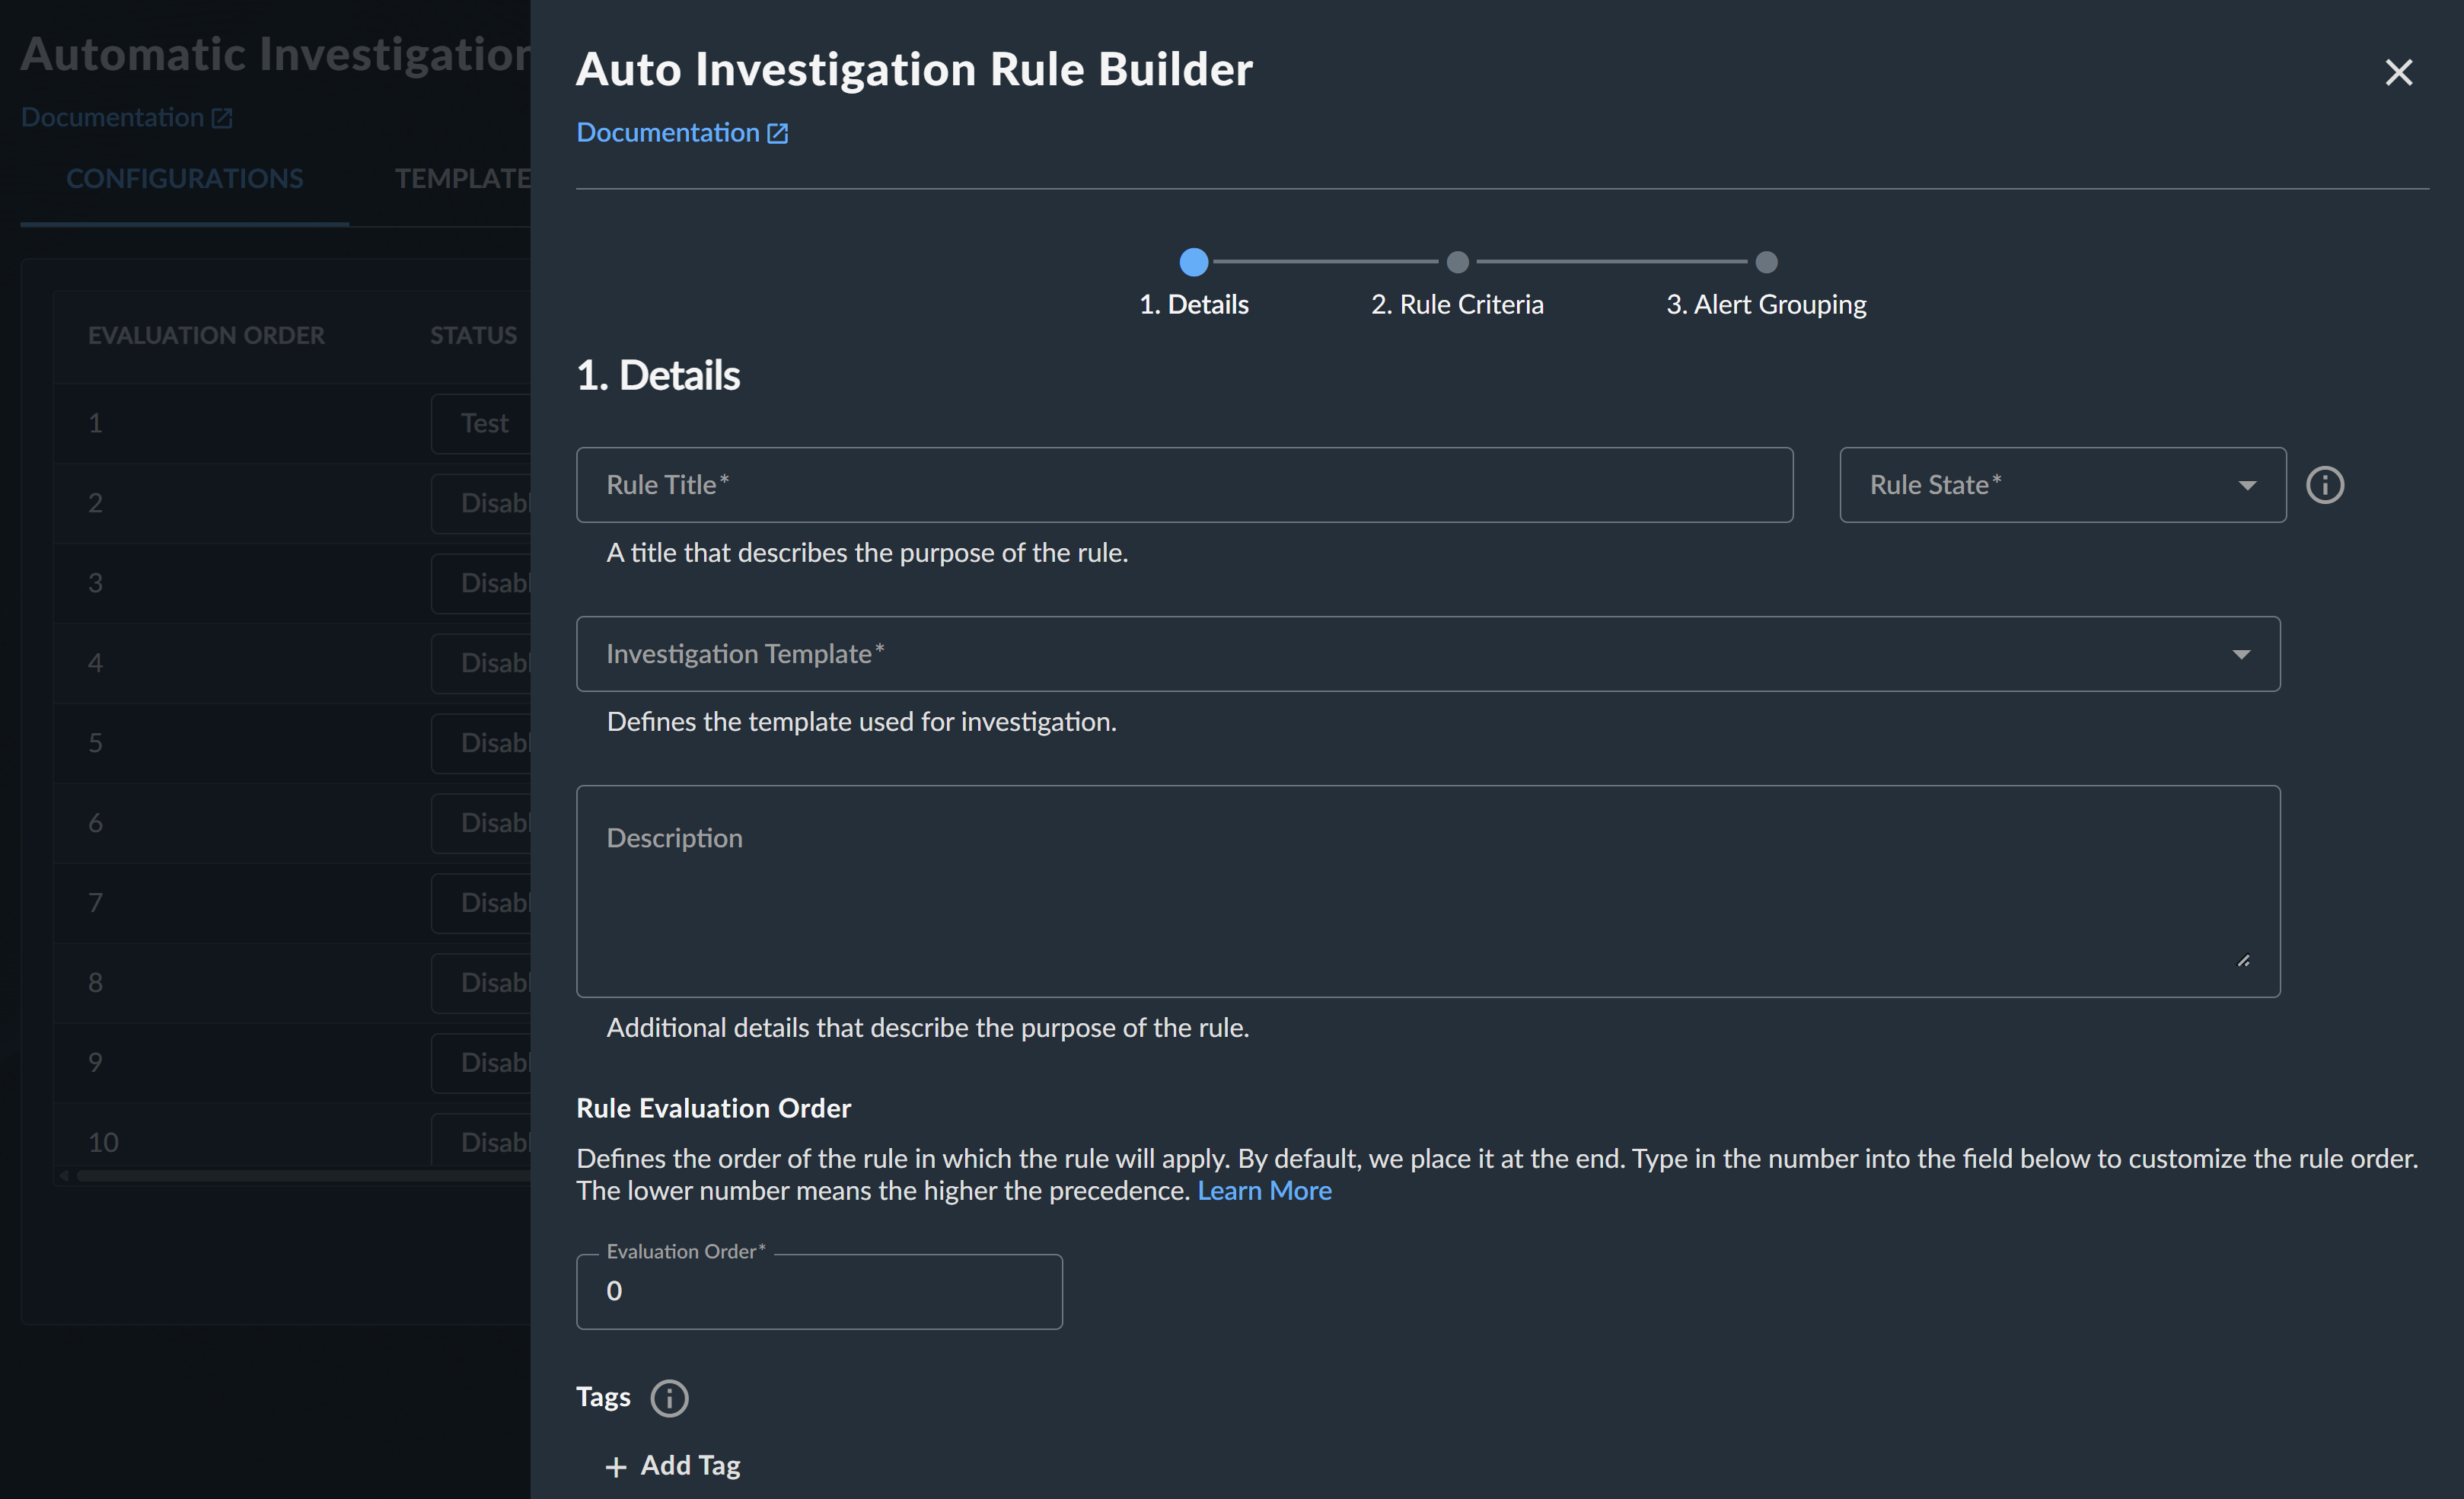Viewport: 2464px width, 1499px height.
Task: Select step 1 Details circle in stepper
Action: coord(1193,262)
